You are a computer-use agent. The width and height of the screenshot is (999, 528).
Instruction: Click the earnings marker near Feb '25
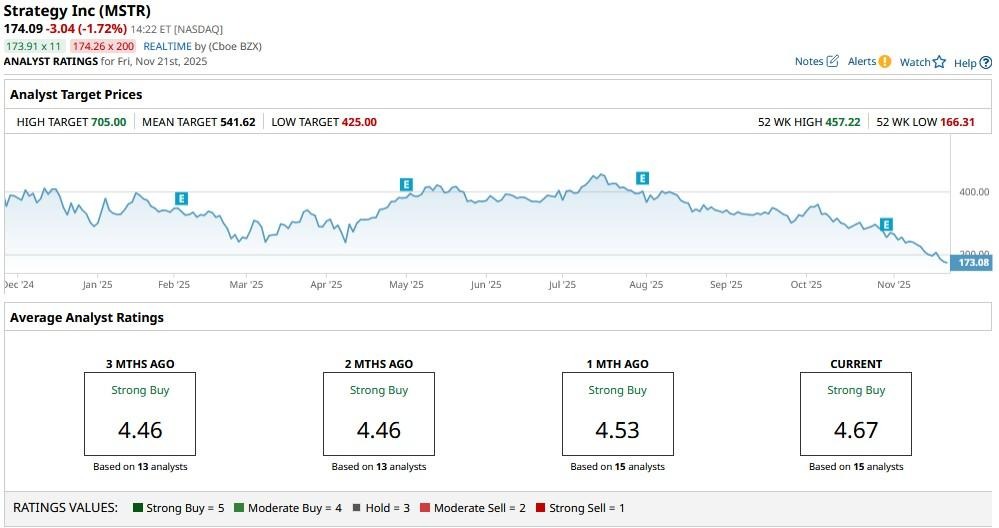click(x=182, y=199)
